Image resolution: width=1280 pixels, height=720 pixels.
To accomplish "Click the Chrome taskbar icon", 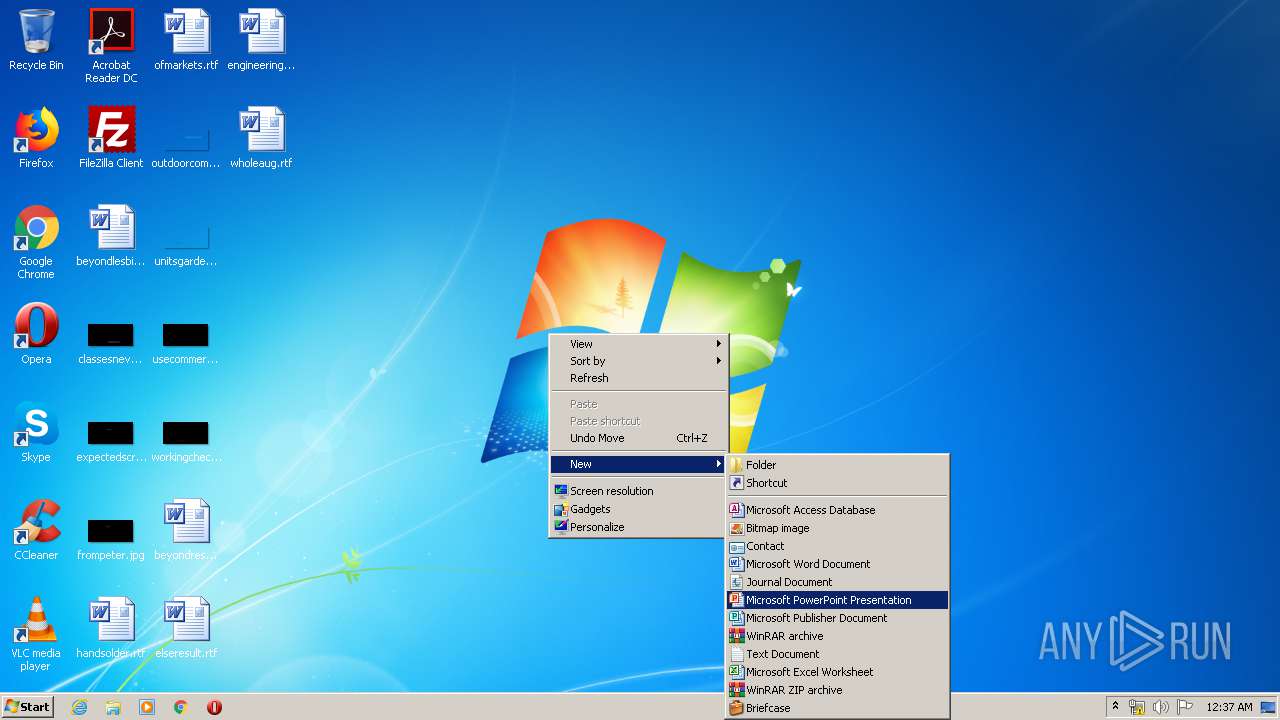I will coord(181,707).
